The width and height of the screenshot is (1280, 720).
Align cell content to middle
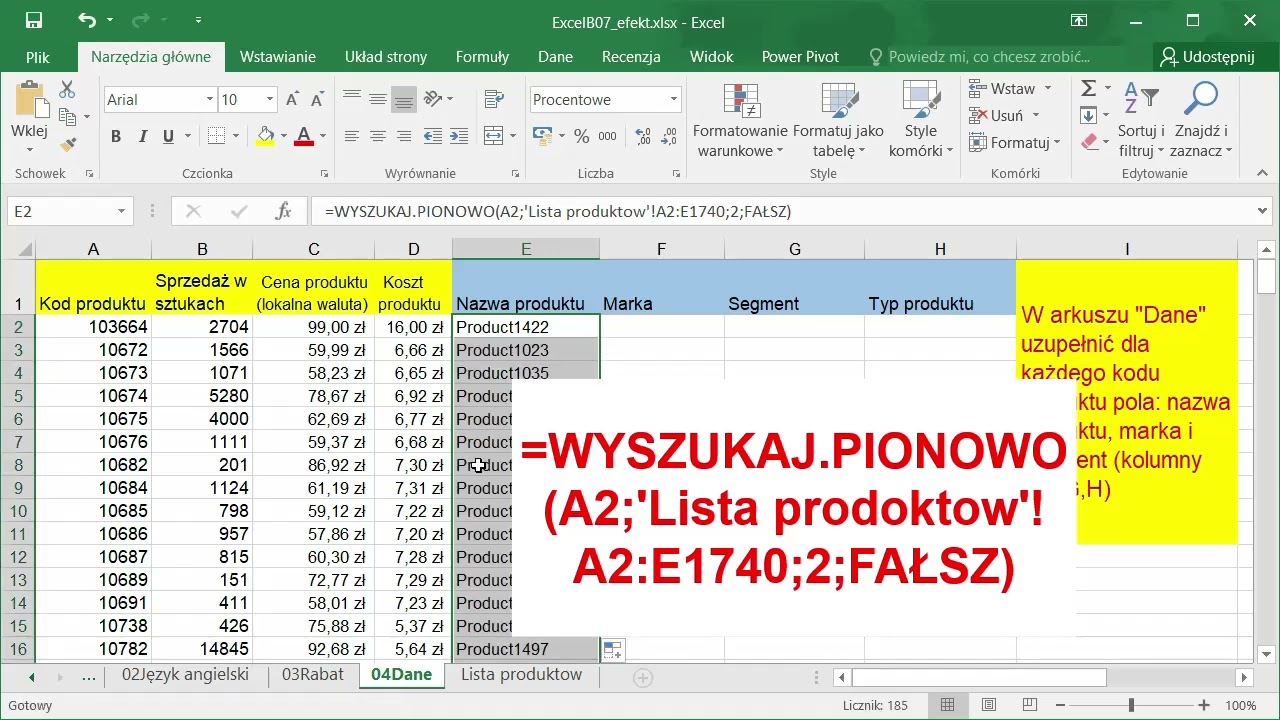coord(378,99)
